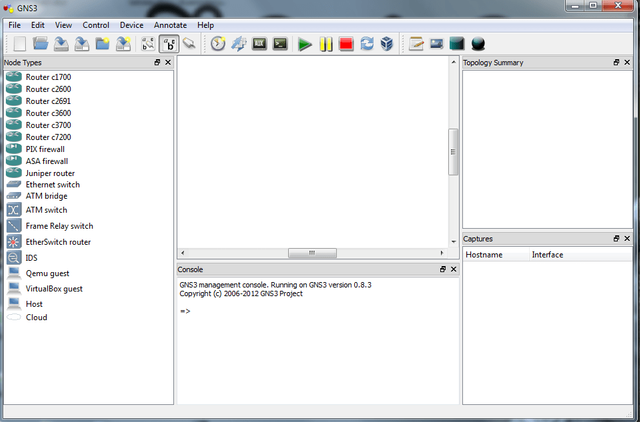Click the Console connect to all devices icon
Screen dimensions: 640x422
[x=280, y=44]
